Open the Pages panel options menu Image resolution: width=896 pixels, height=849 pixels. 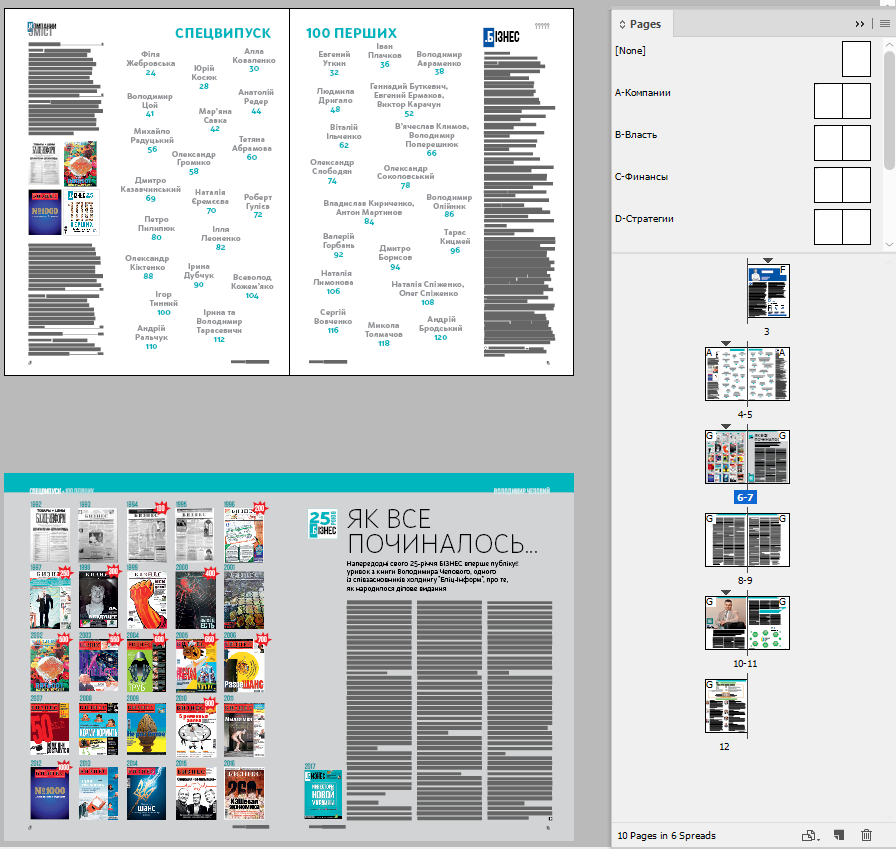tap(885, 24)
